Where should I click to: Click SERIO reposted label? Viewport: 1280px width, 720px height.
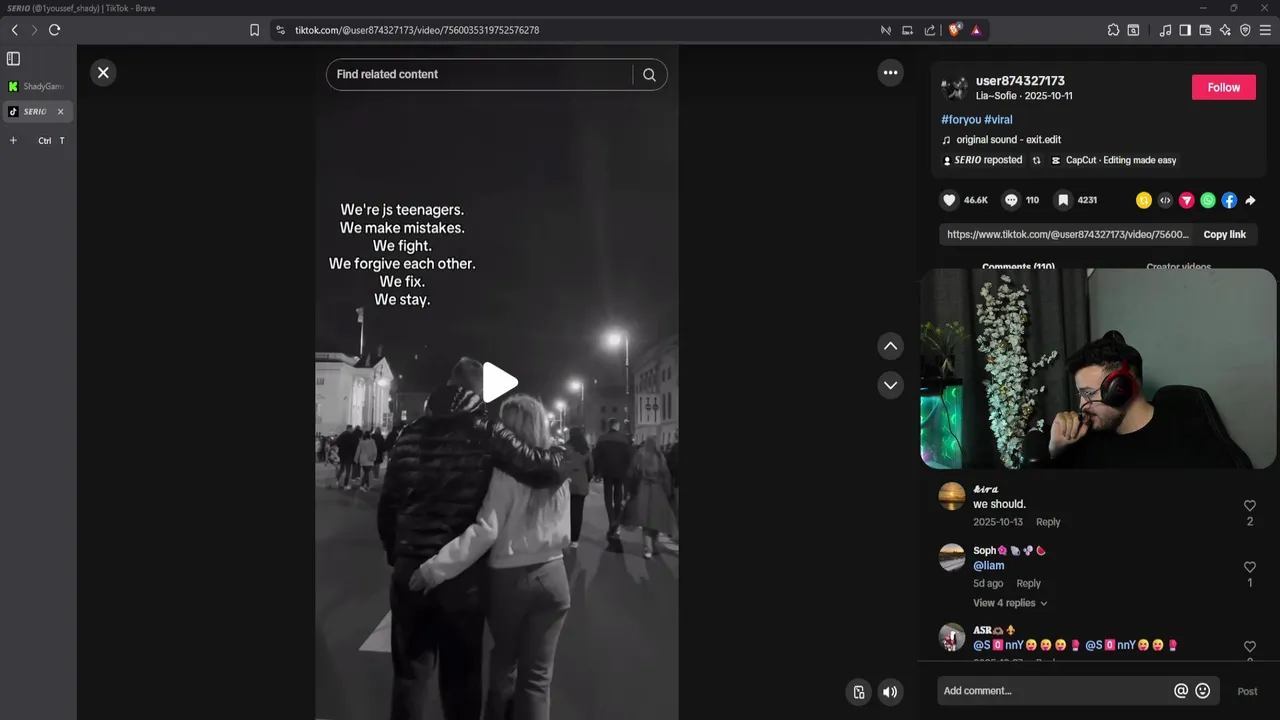coord(982,160)
